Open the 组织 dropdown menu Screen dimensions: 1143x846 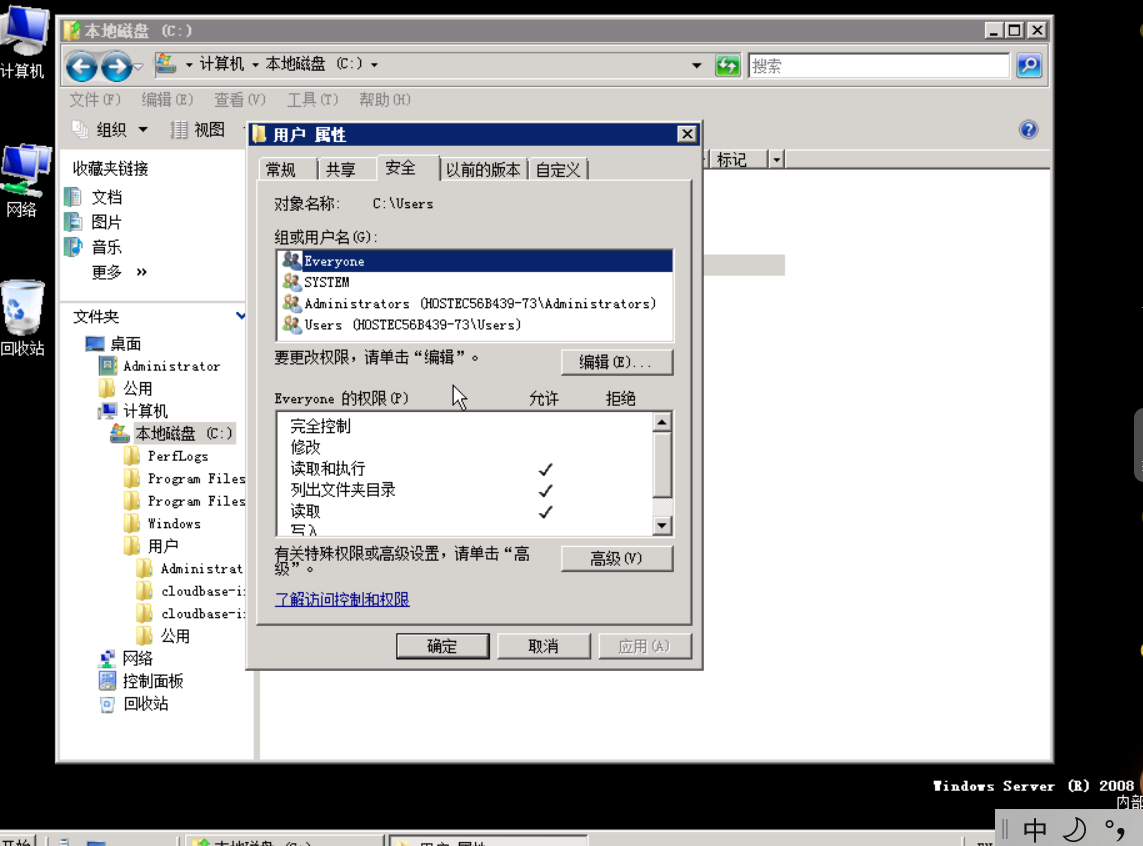pyautogui.click(x=111, y=130)
